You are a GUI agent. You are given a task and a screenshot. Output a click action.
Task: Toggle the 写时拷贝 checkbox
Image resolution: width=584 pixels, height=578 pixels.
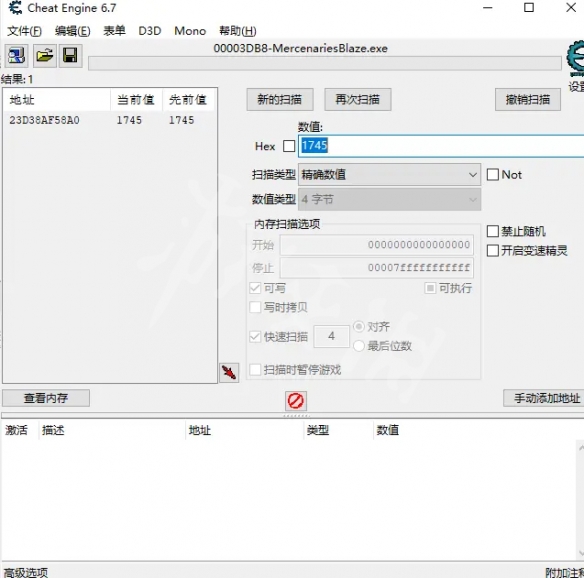(x=255, y=307)
